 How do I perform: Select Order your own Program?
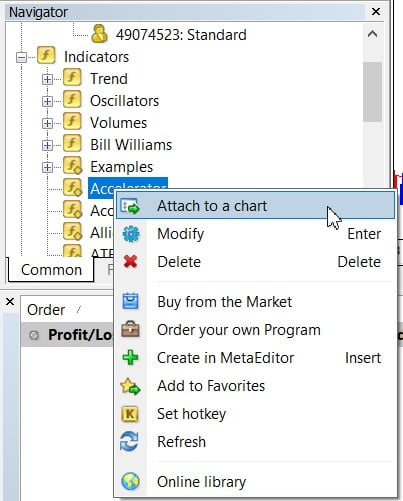pos(255,330)
